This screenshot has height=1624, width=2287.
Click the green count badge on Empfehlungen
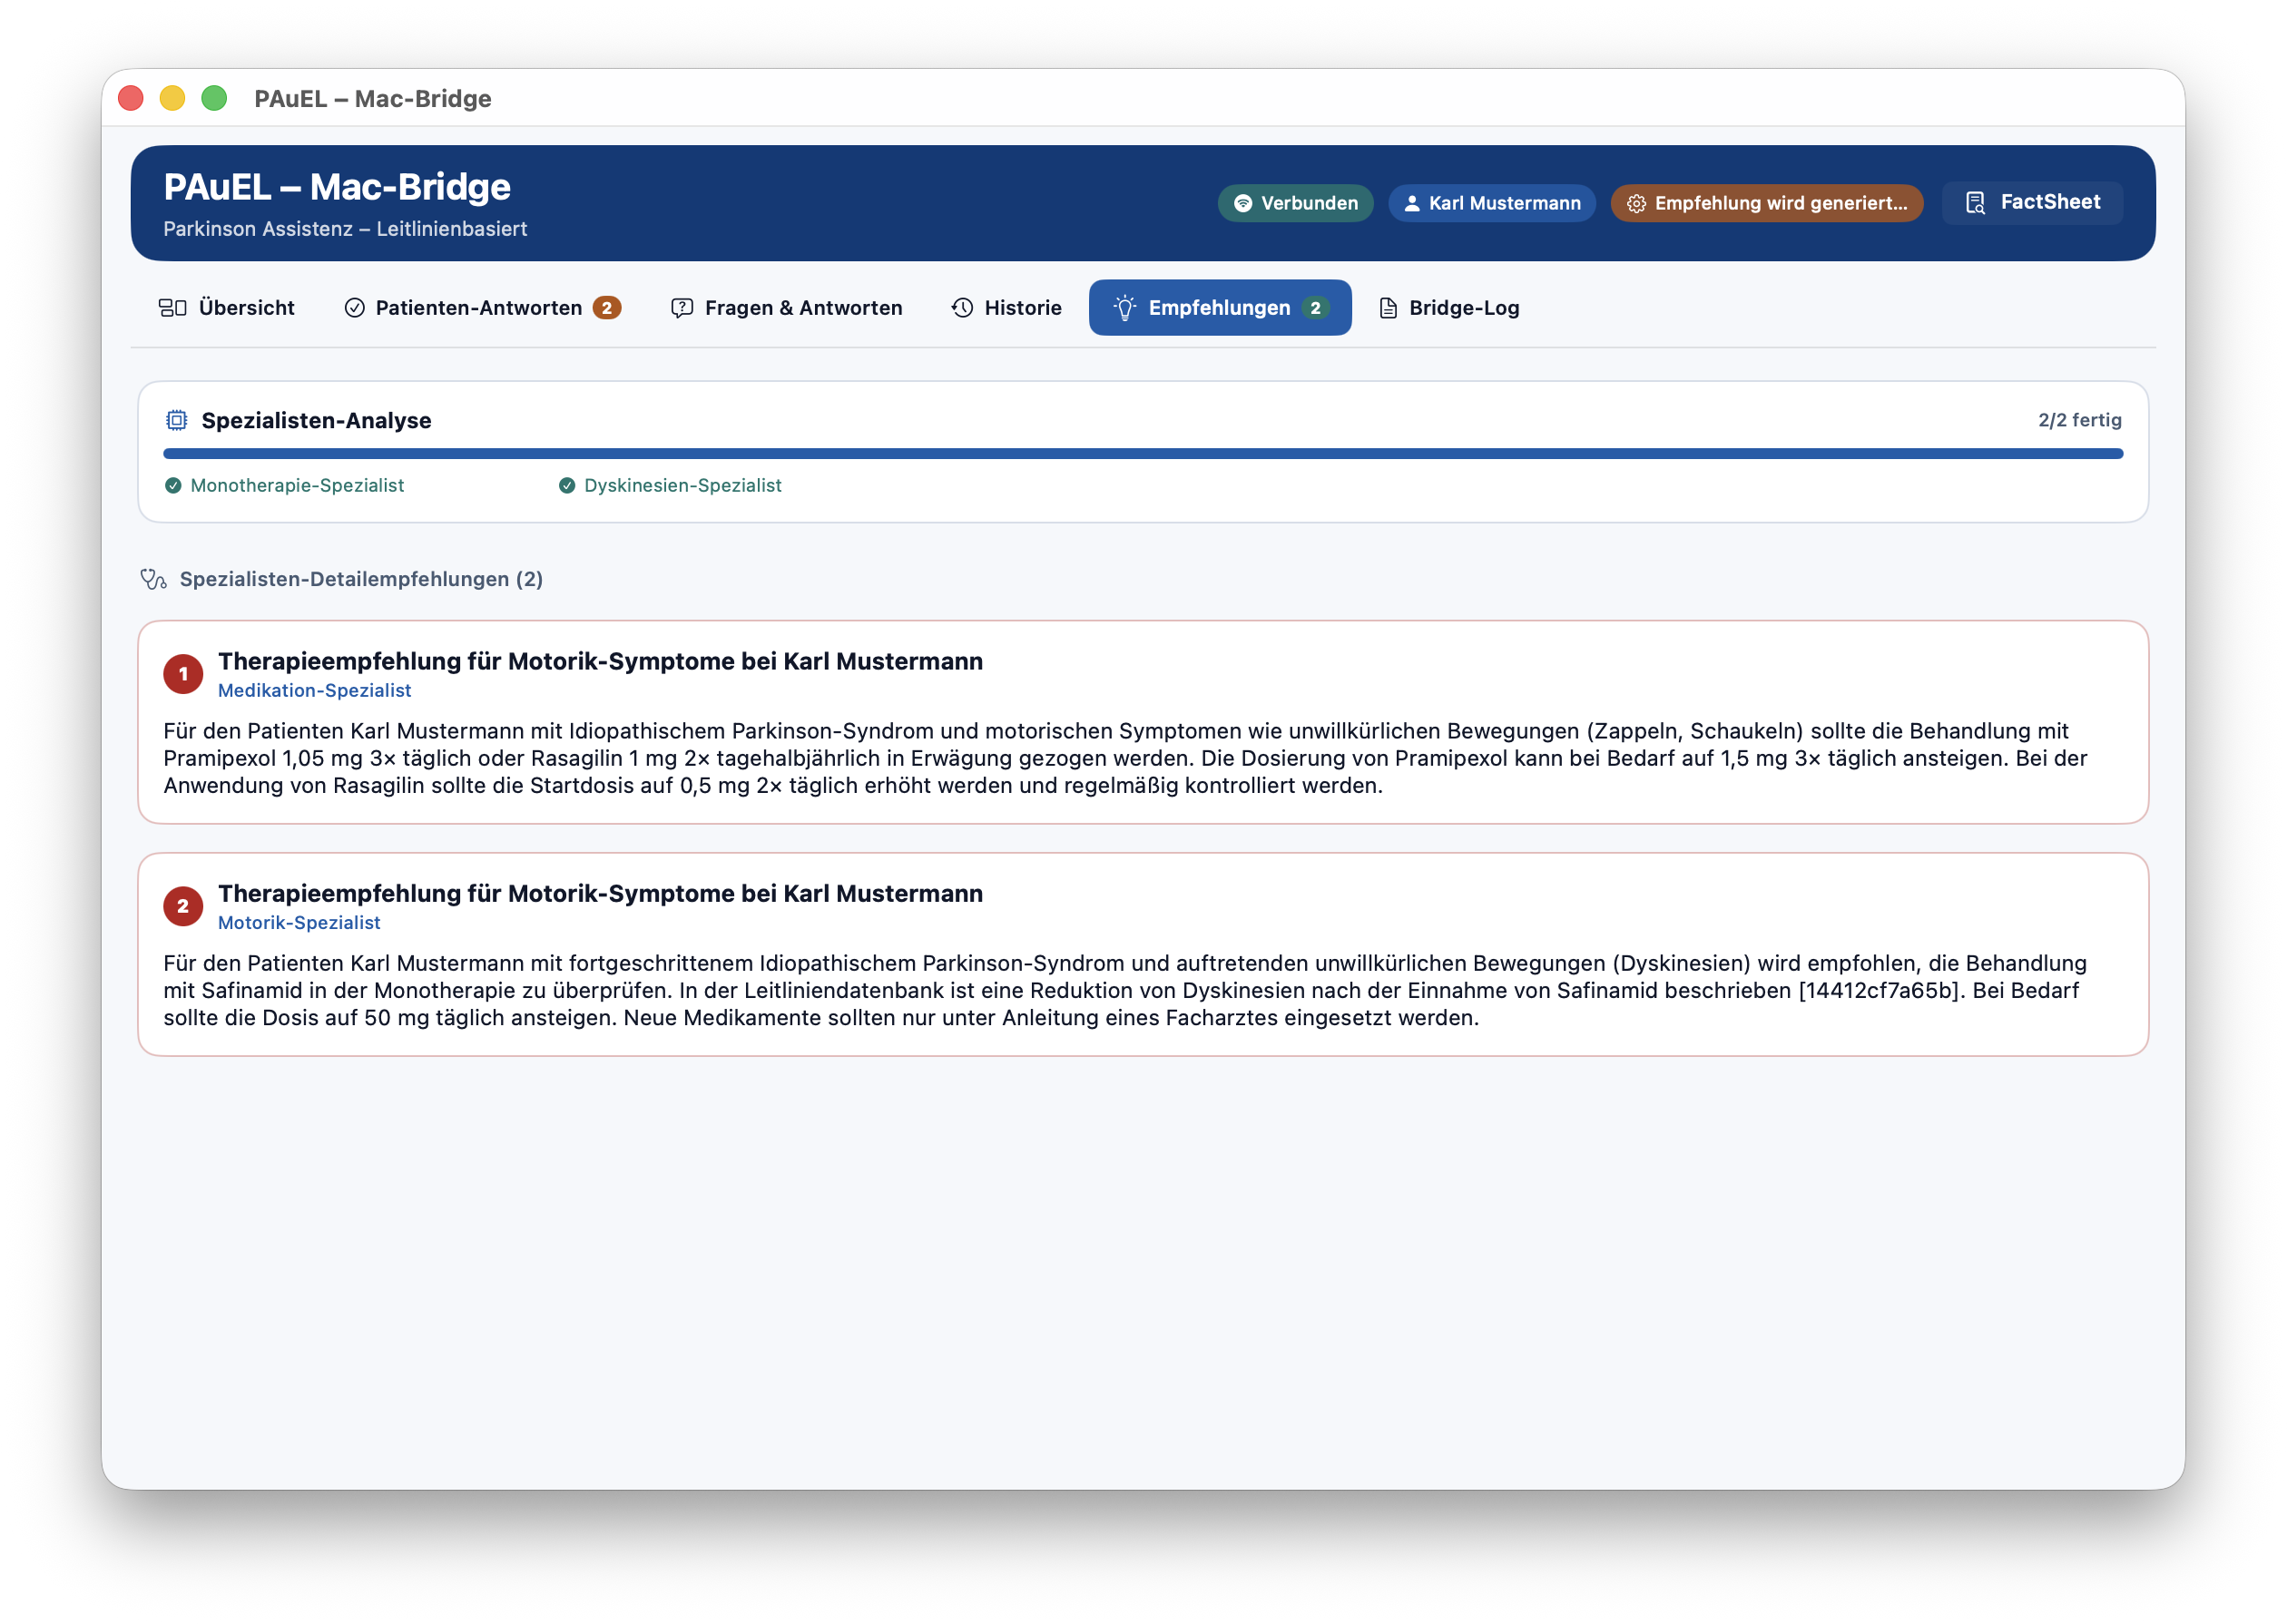coord(1315,308)
